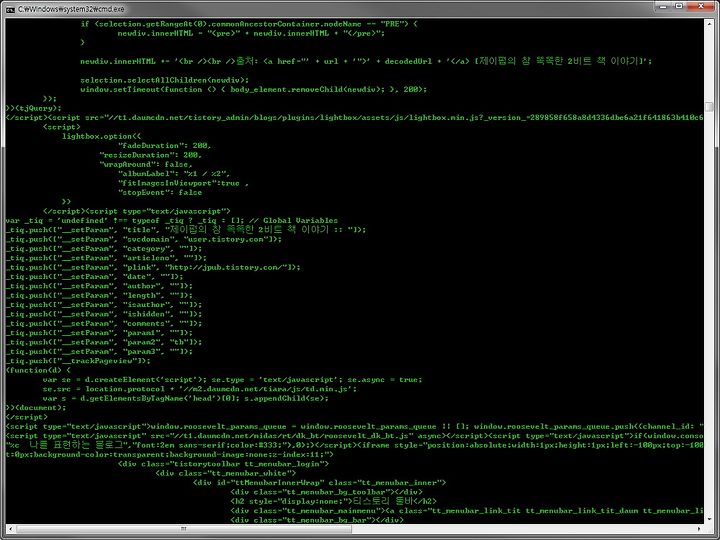Click the "fitImagesInViewport":true line
This screenshot has width=720, height=540.
(x=183, y=183)
